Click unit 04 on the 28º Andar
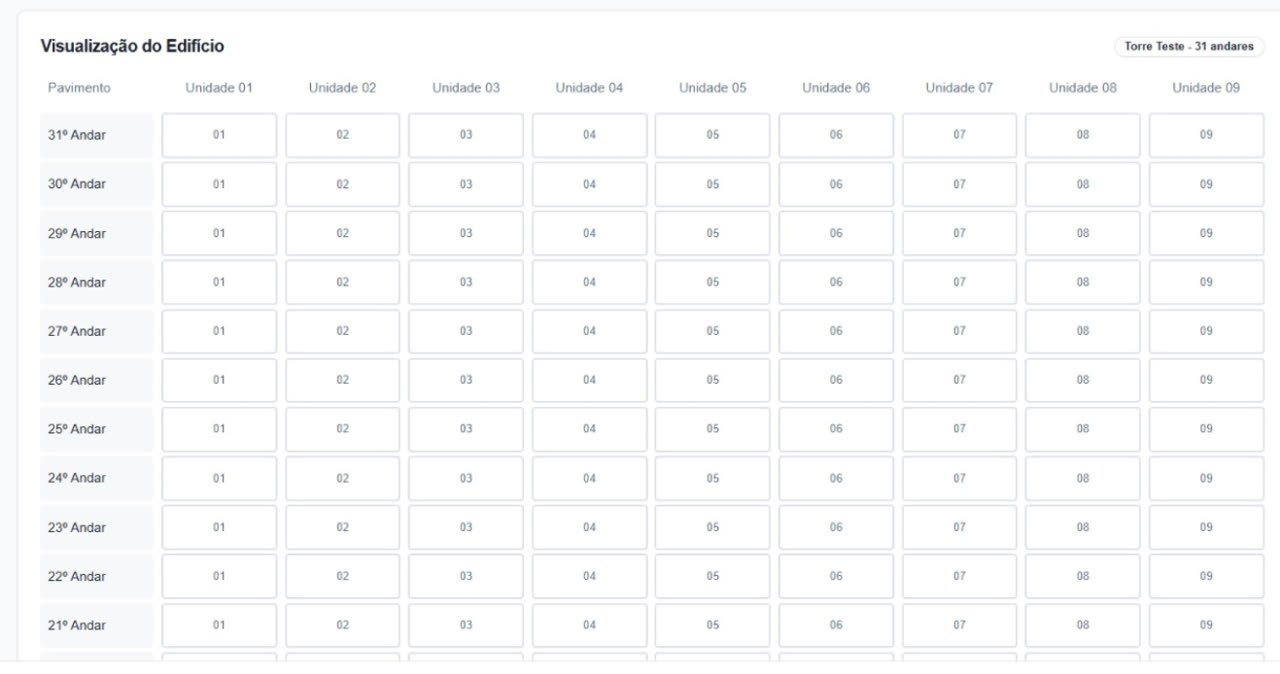 589,282
